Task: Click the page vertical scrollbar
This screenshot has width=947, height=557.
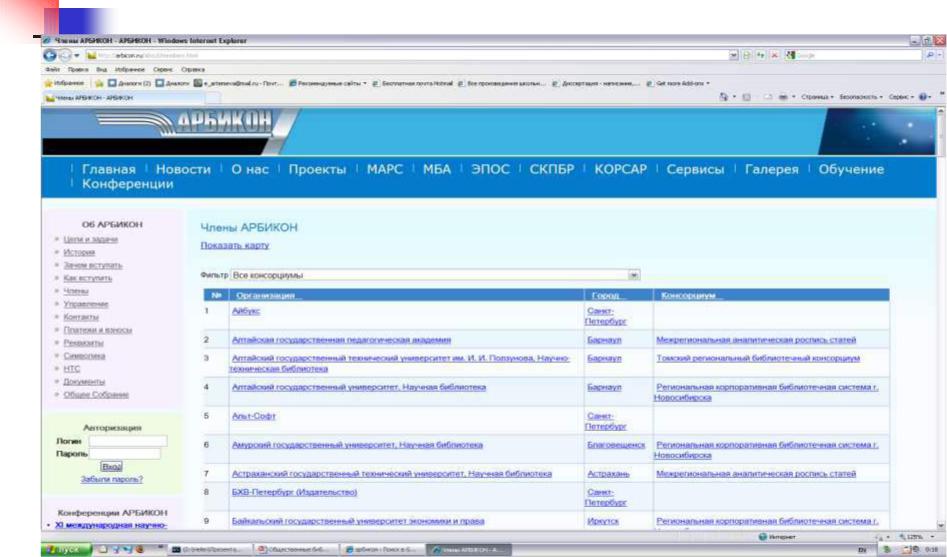Action: [940, 317]
